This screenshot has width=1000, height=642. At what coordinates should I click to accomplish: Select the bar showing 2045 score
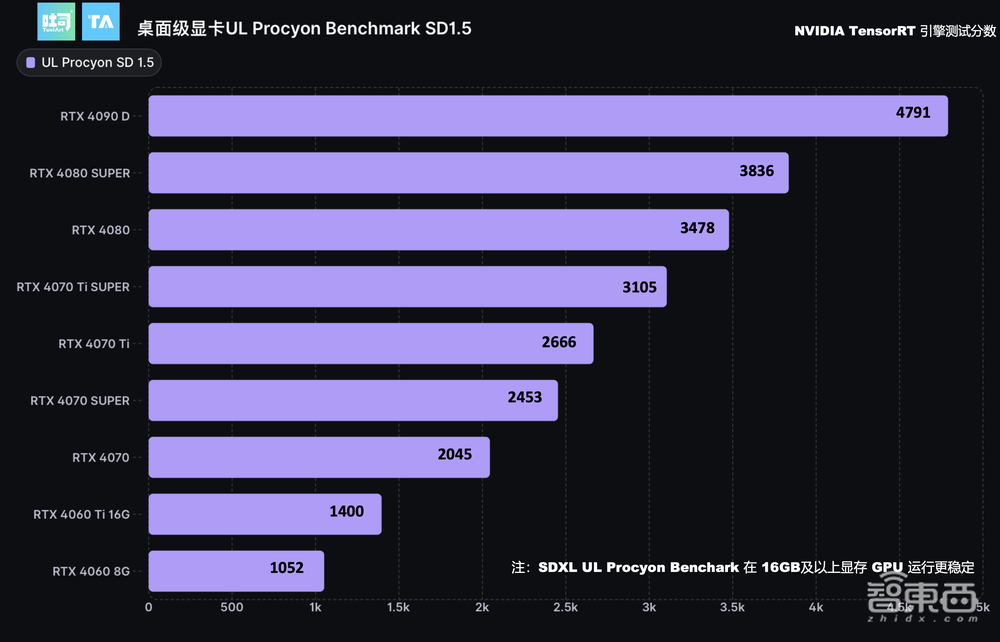[x=319, y=457]
